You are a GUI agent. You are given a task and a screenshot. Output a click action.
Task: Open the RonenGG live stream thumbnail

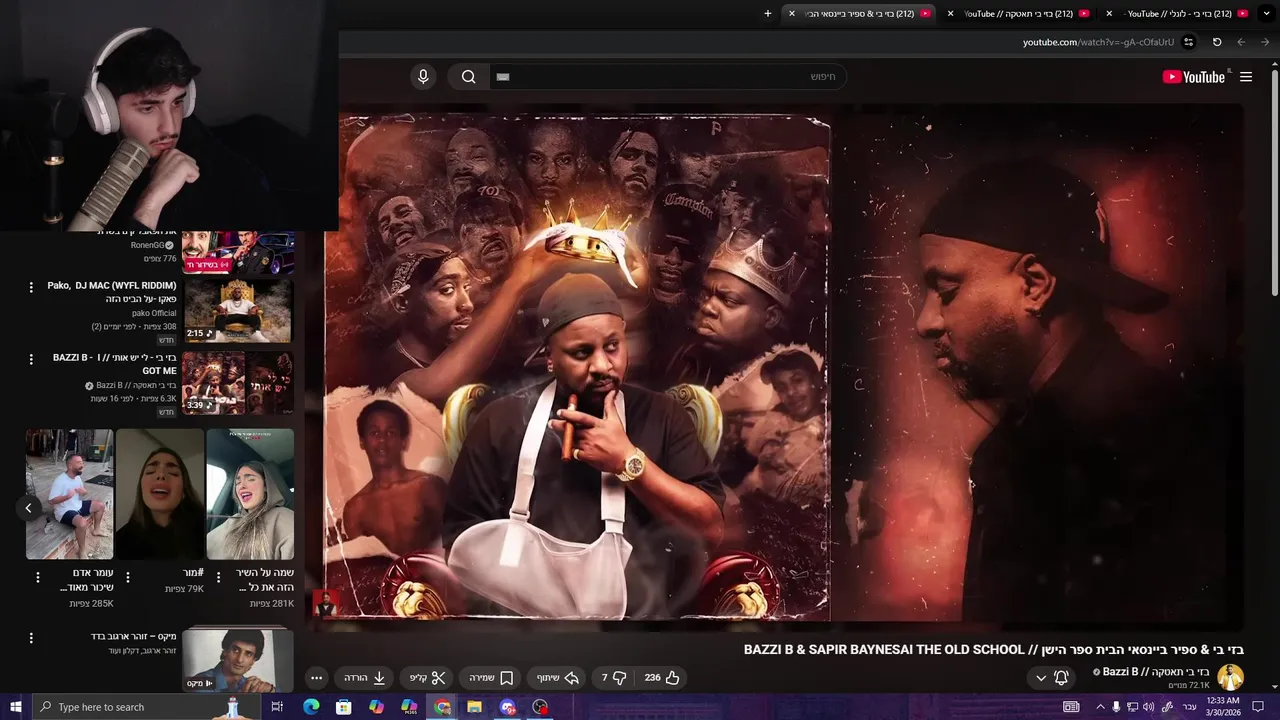(238, 252)
